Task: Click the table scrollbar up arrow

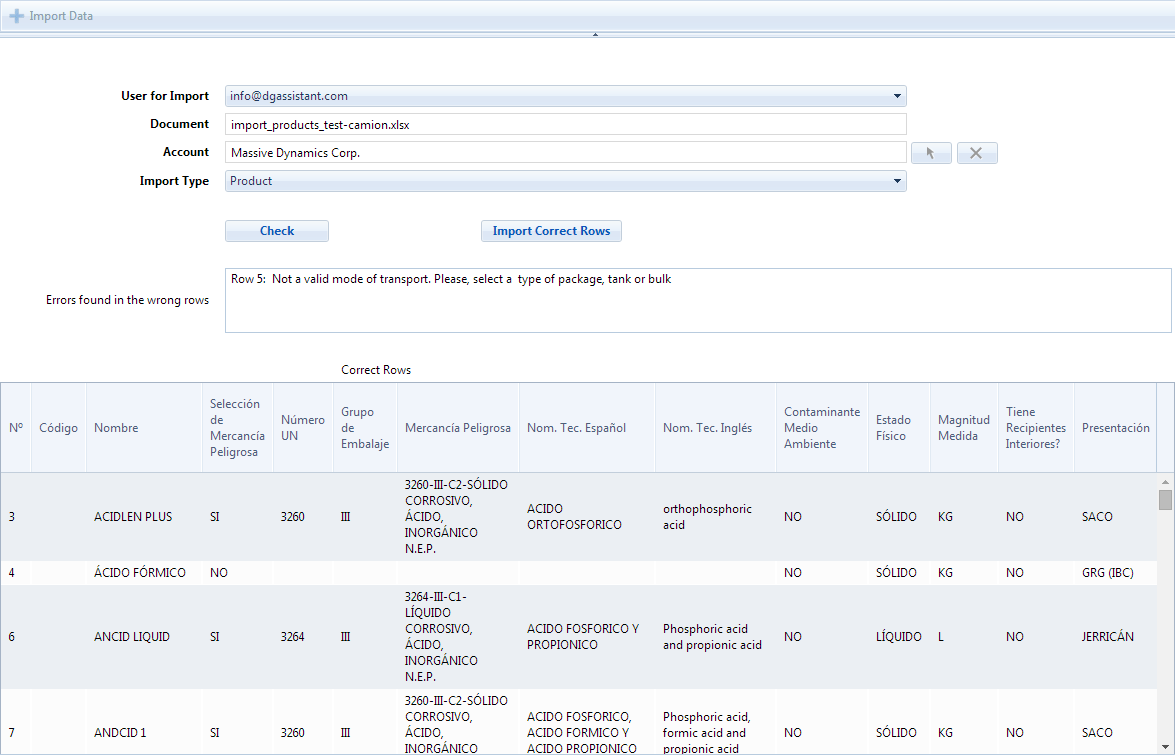Action: (1165, 482)
